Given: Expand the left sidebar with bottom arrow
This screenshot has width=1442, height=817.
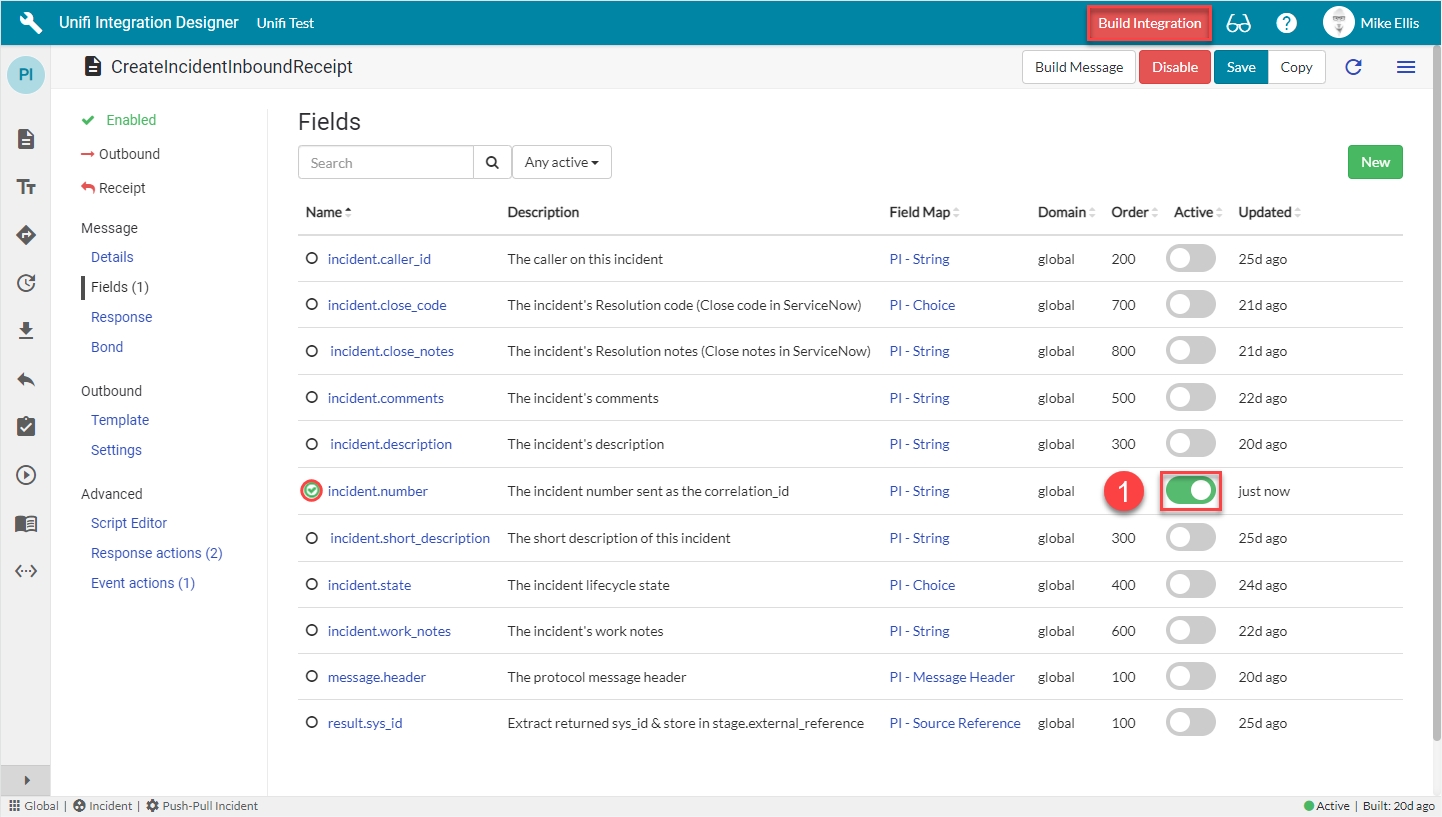Looking at the screenshot, I should [x=26, y=780].
